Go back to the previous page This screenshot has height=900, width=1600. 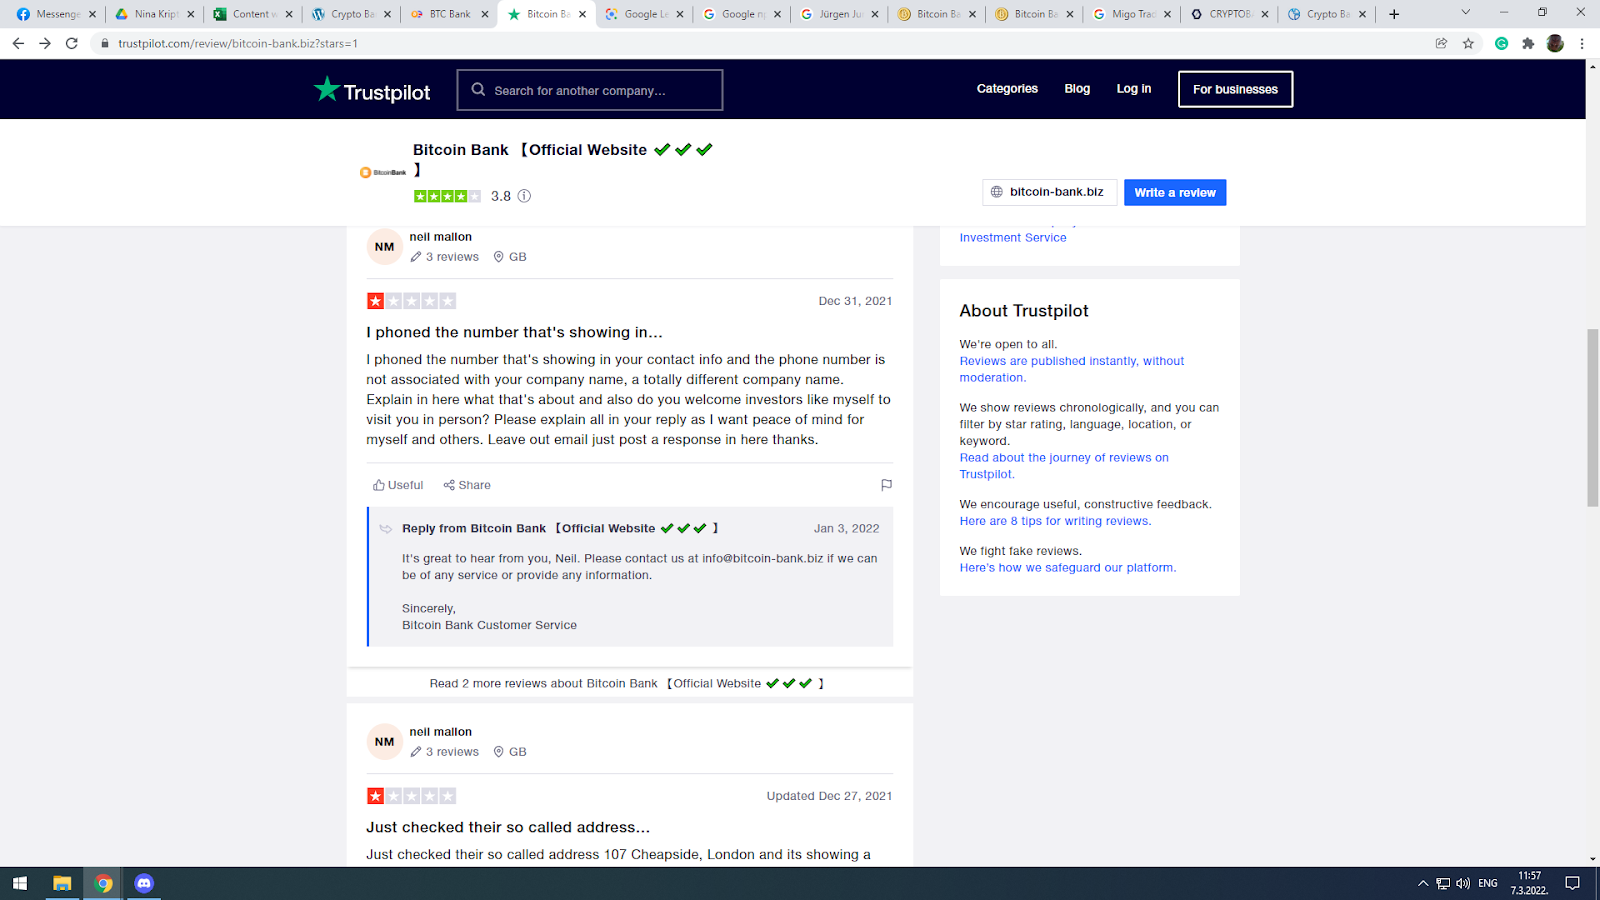(18, 43)
